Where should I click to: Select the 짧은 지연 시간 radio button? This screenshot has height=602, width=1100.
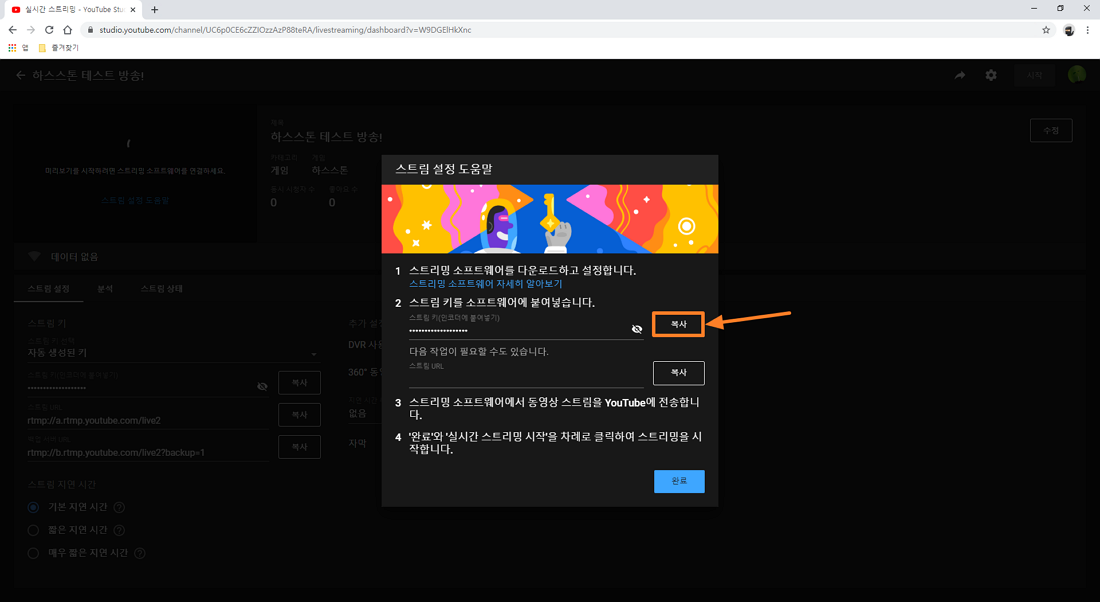pos(33,530)
